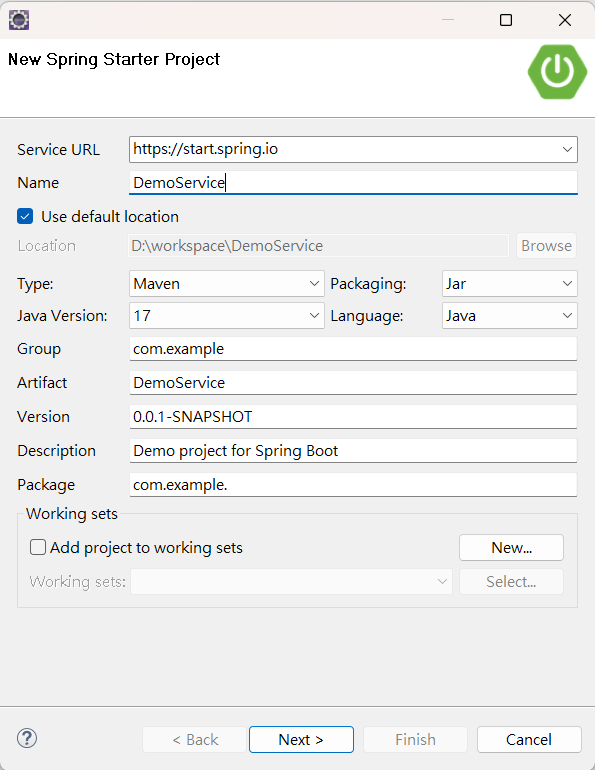Click the New... working set button
This screenshot has height=770, width=595.
511,548
